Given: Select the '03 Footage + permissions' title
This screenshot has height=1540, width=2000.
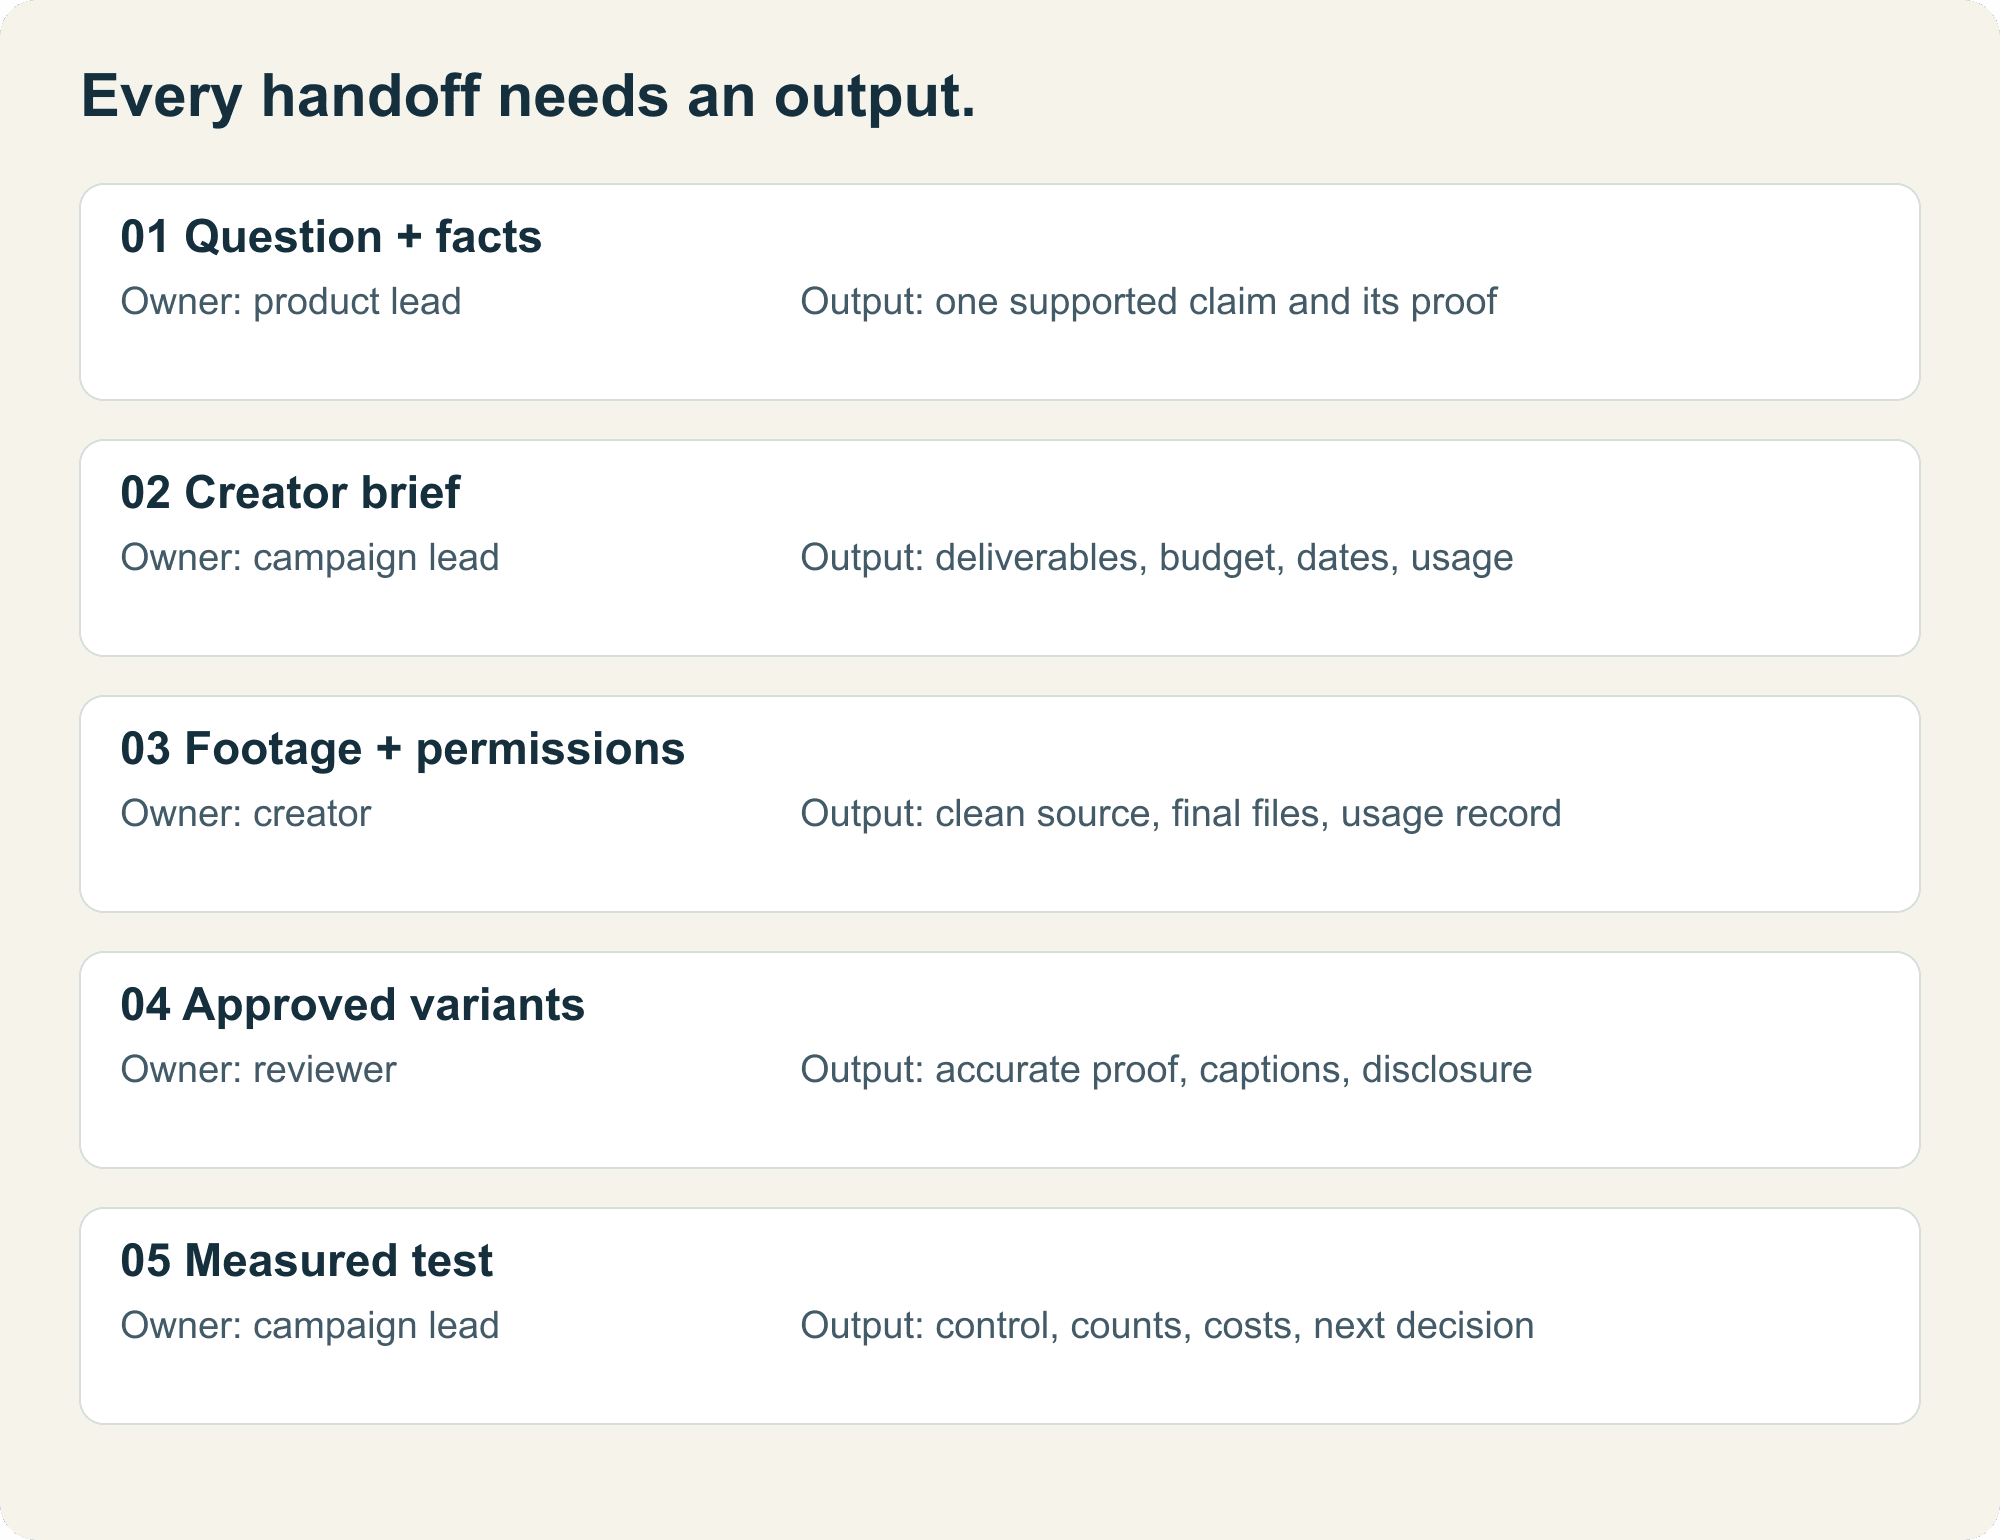Looking at the screenshot, I should coord(402,749).
